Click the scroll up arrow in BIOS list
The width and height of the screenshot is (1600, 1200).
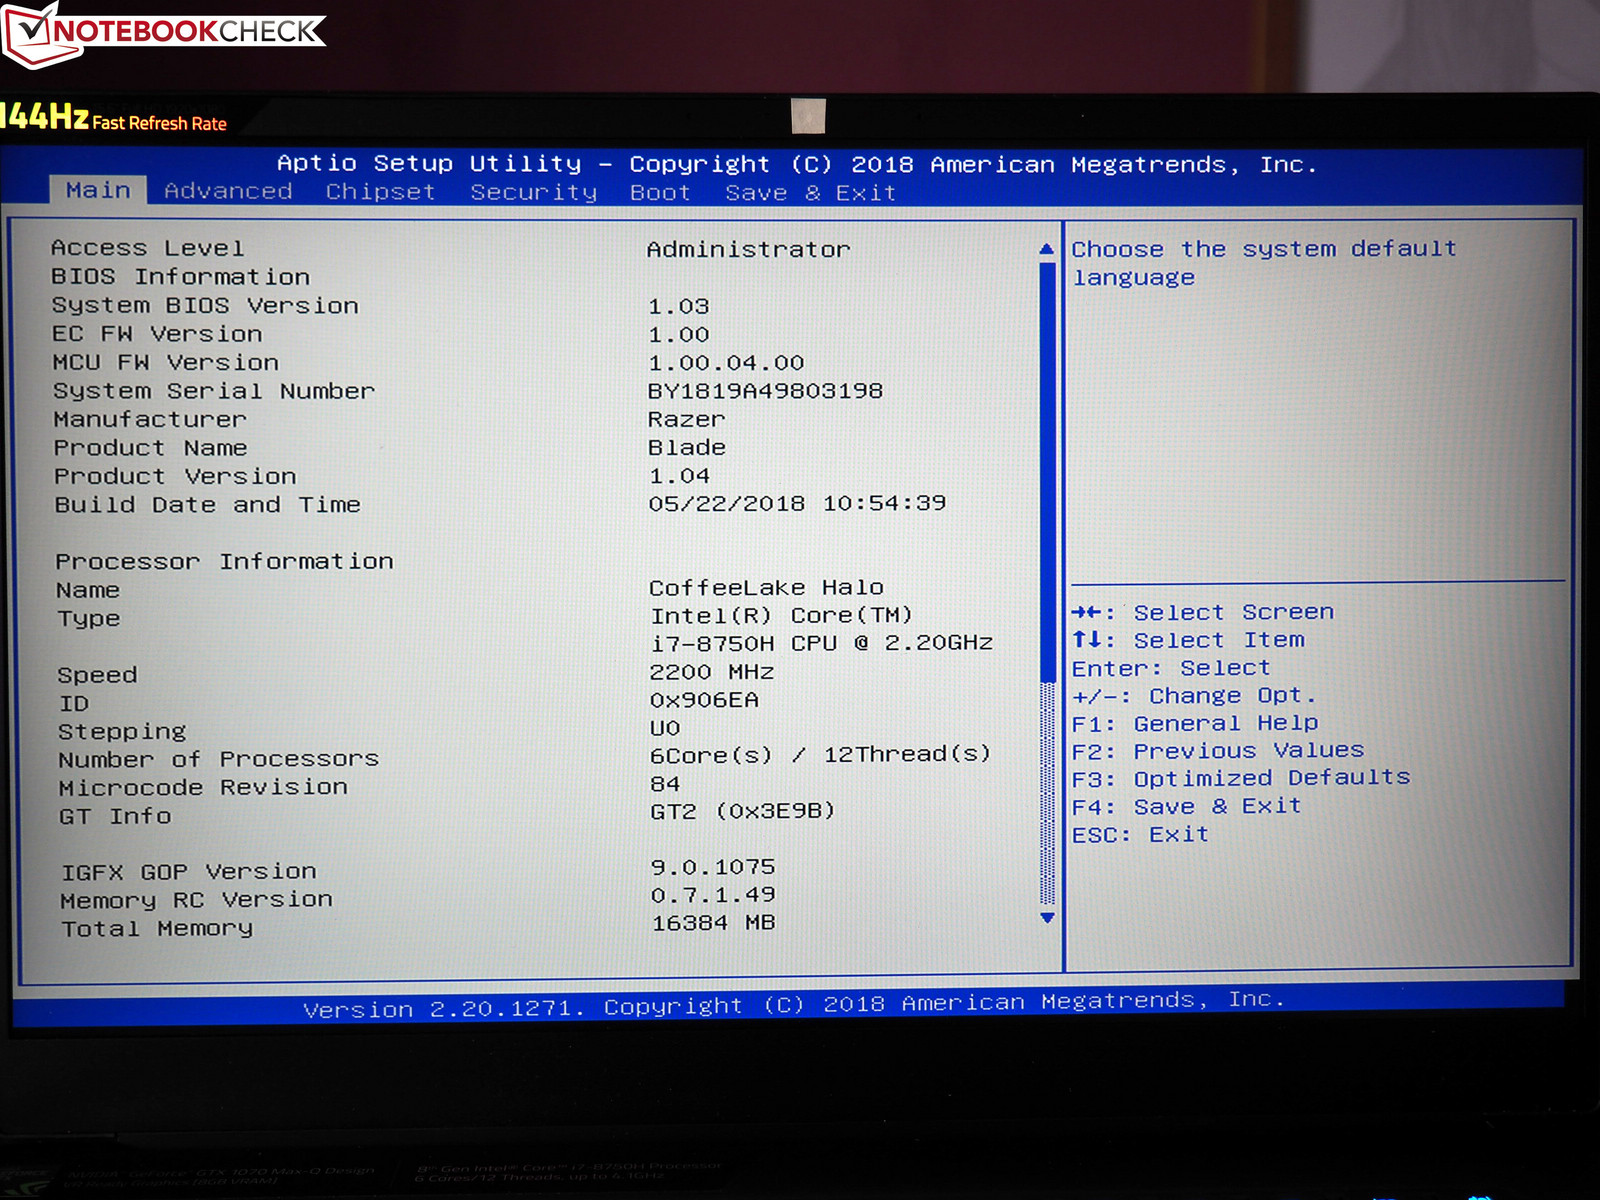click(1047, 249)
